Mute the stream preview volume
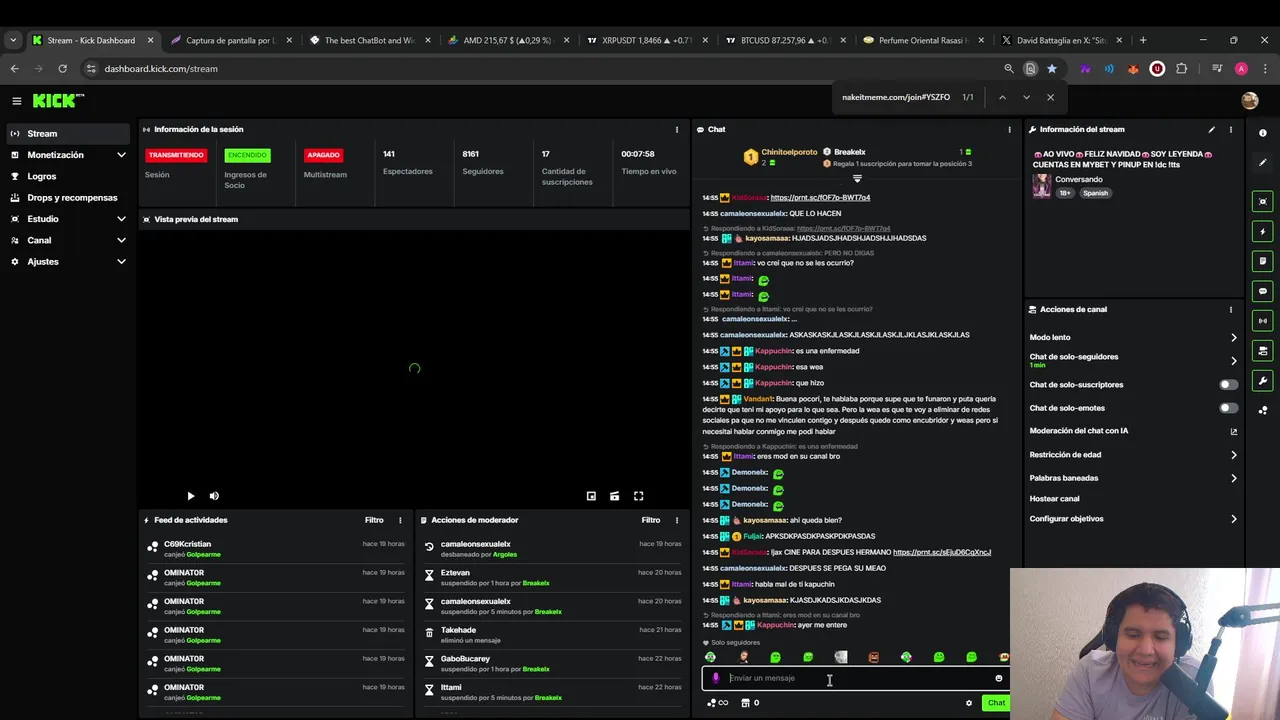Image resolution: width=1280 pixels, height=720 pixels. coord(214,496)
